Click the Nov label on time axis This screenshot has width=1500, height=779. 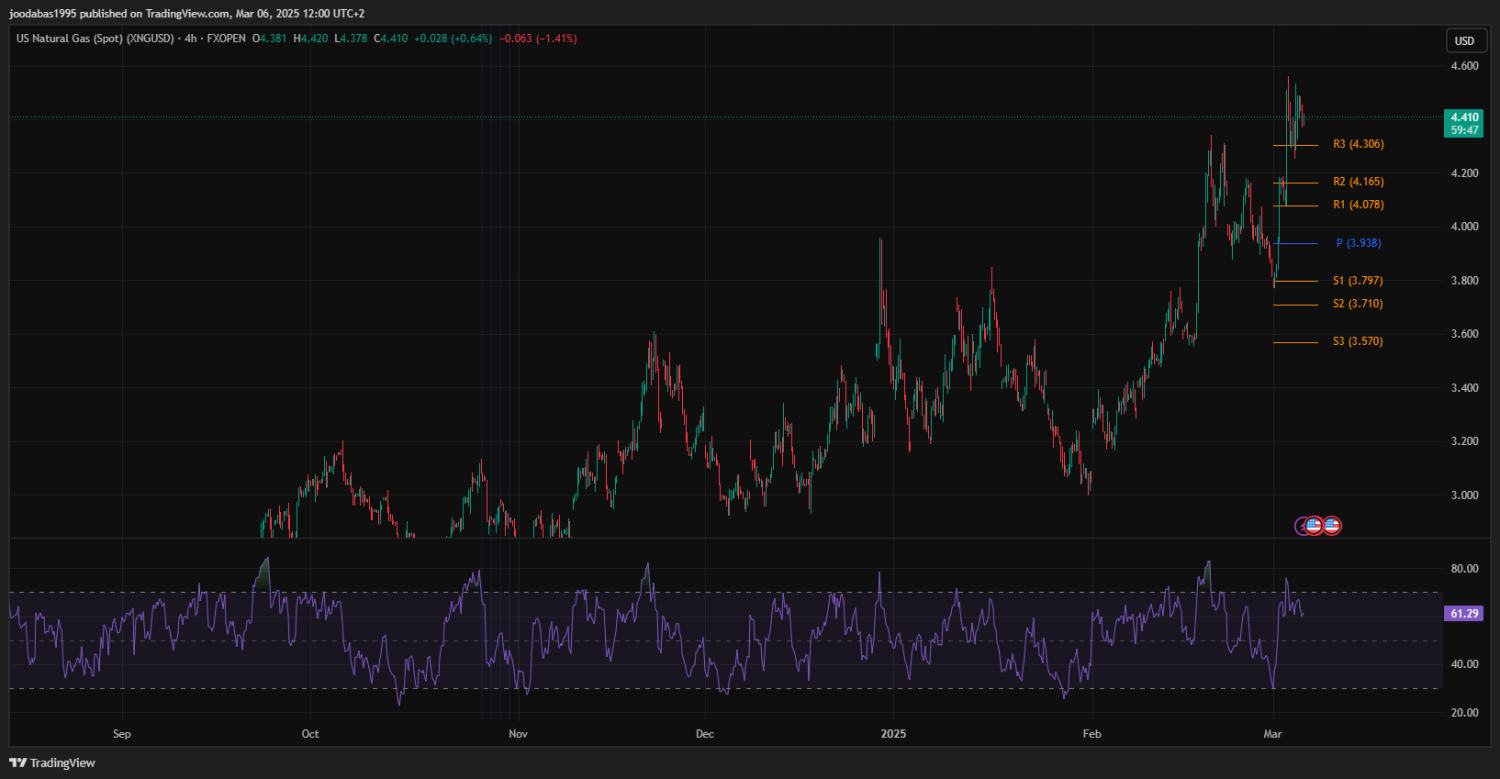pyautogui.click(x=517, y=733)
